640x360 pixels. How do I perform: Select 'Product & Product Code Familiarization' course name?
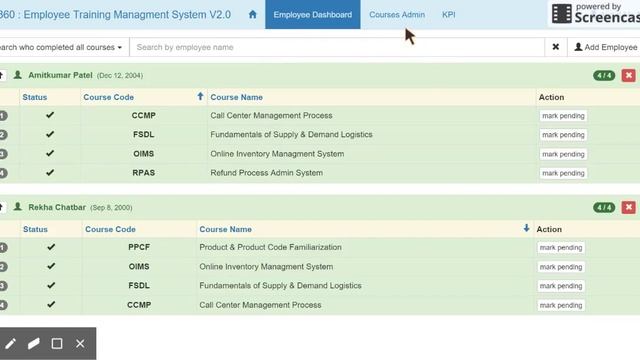click(x=270, y=247)
